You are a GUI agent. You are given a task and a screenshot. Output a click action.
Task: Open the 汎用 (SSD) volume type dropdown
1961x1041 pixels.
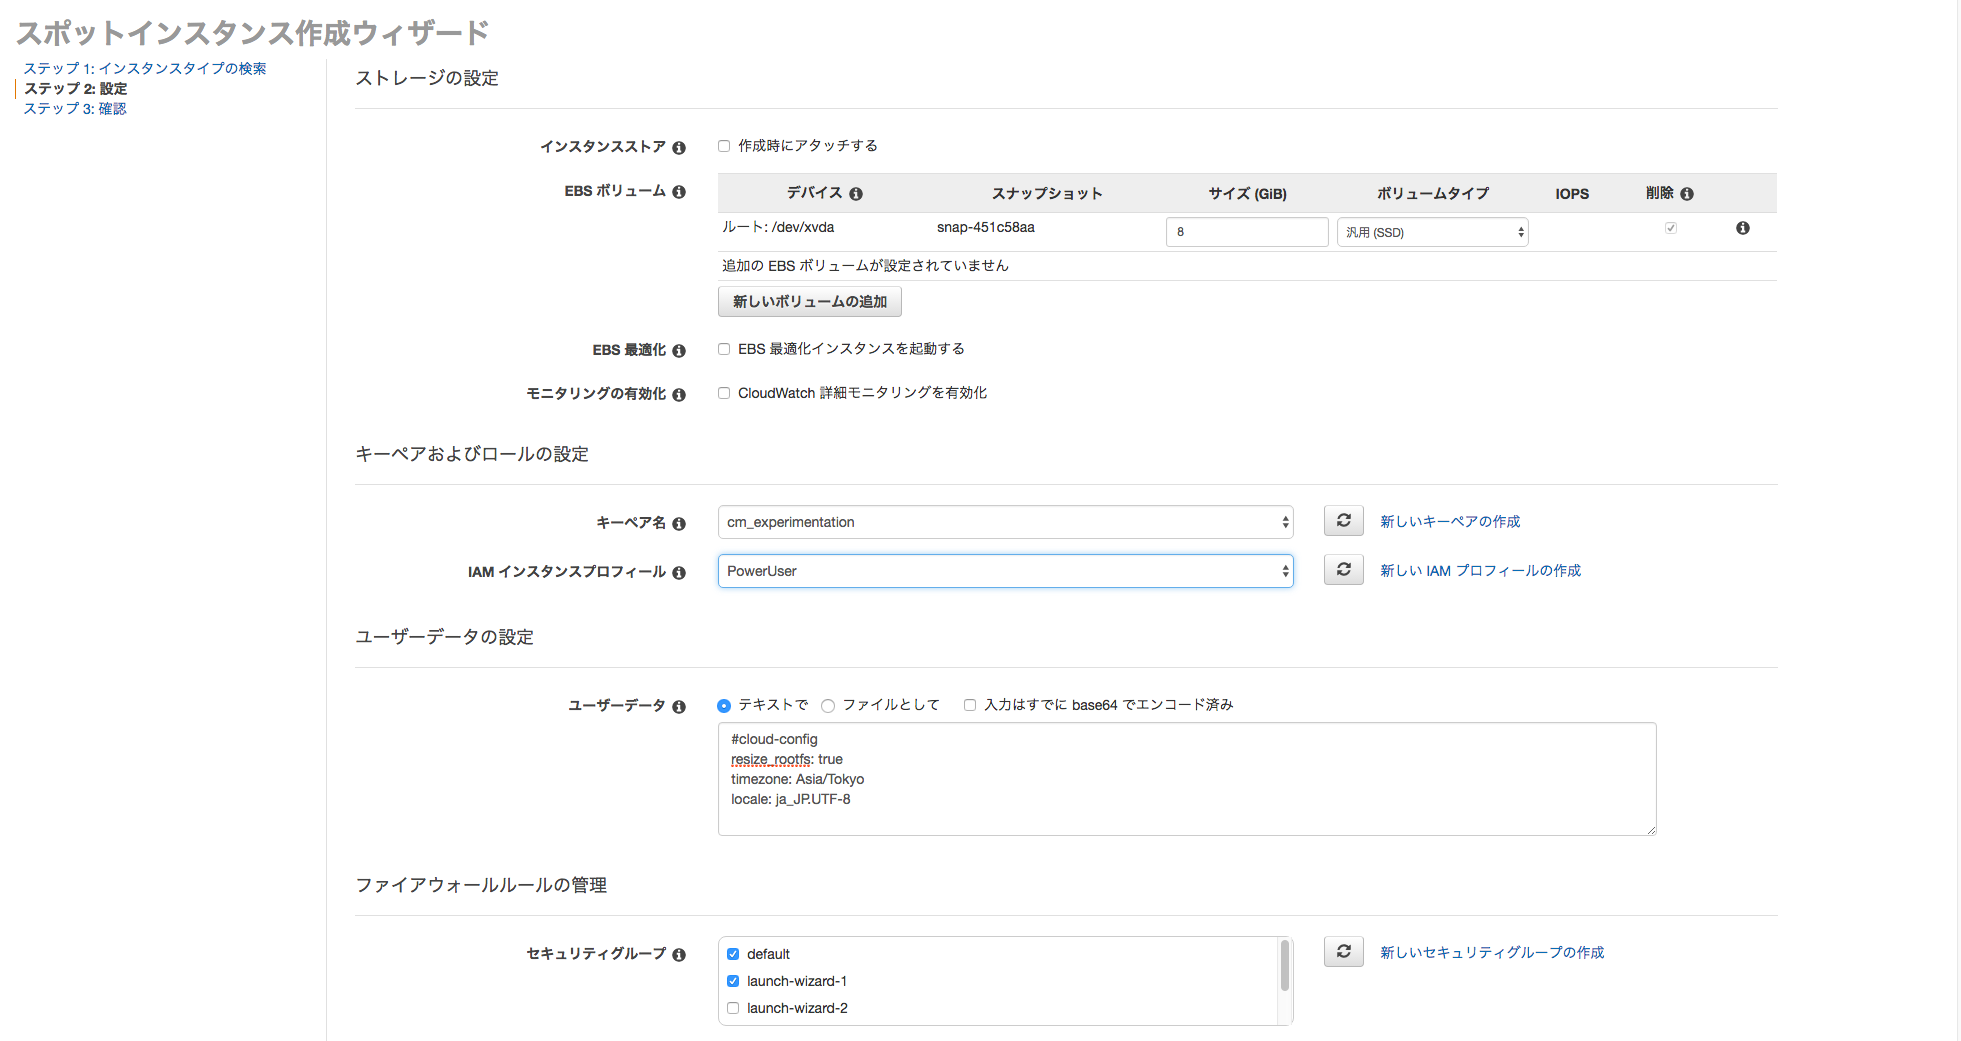[x=1433, y=232]
